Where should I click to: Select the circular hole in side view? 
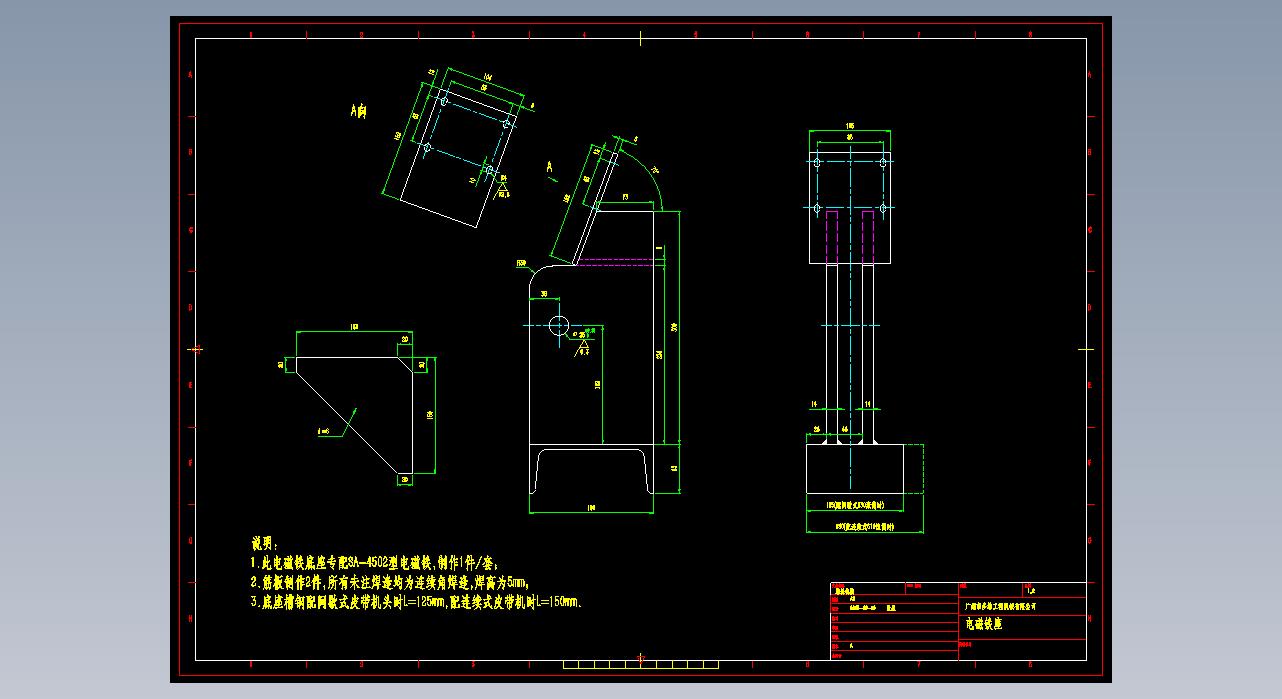pos(558,324)
